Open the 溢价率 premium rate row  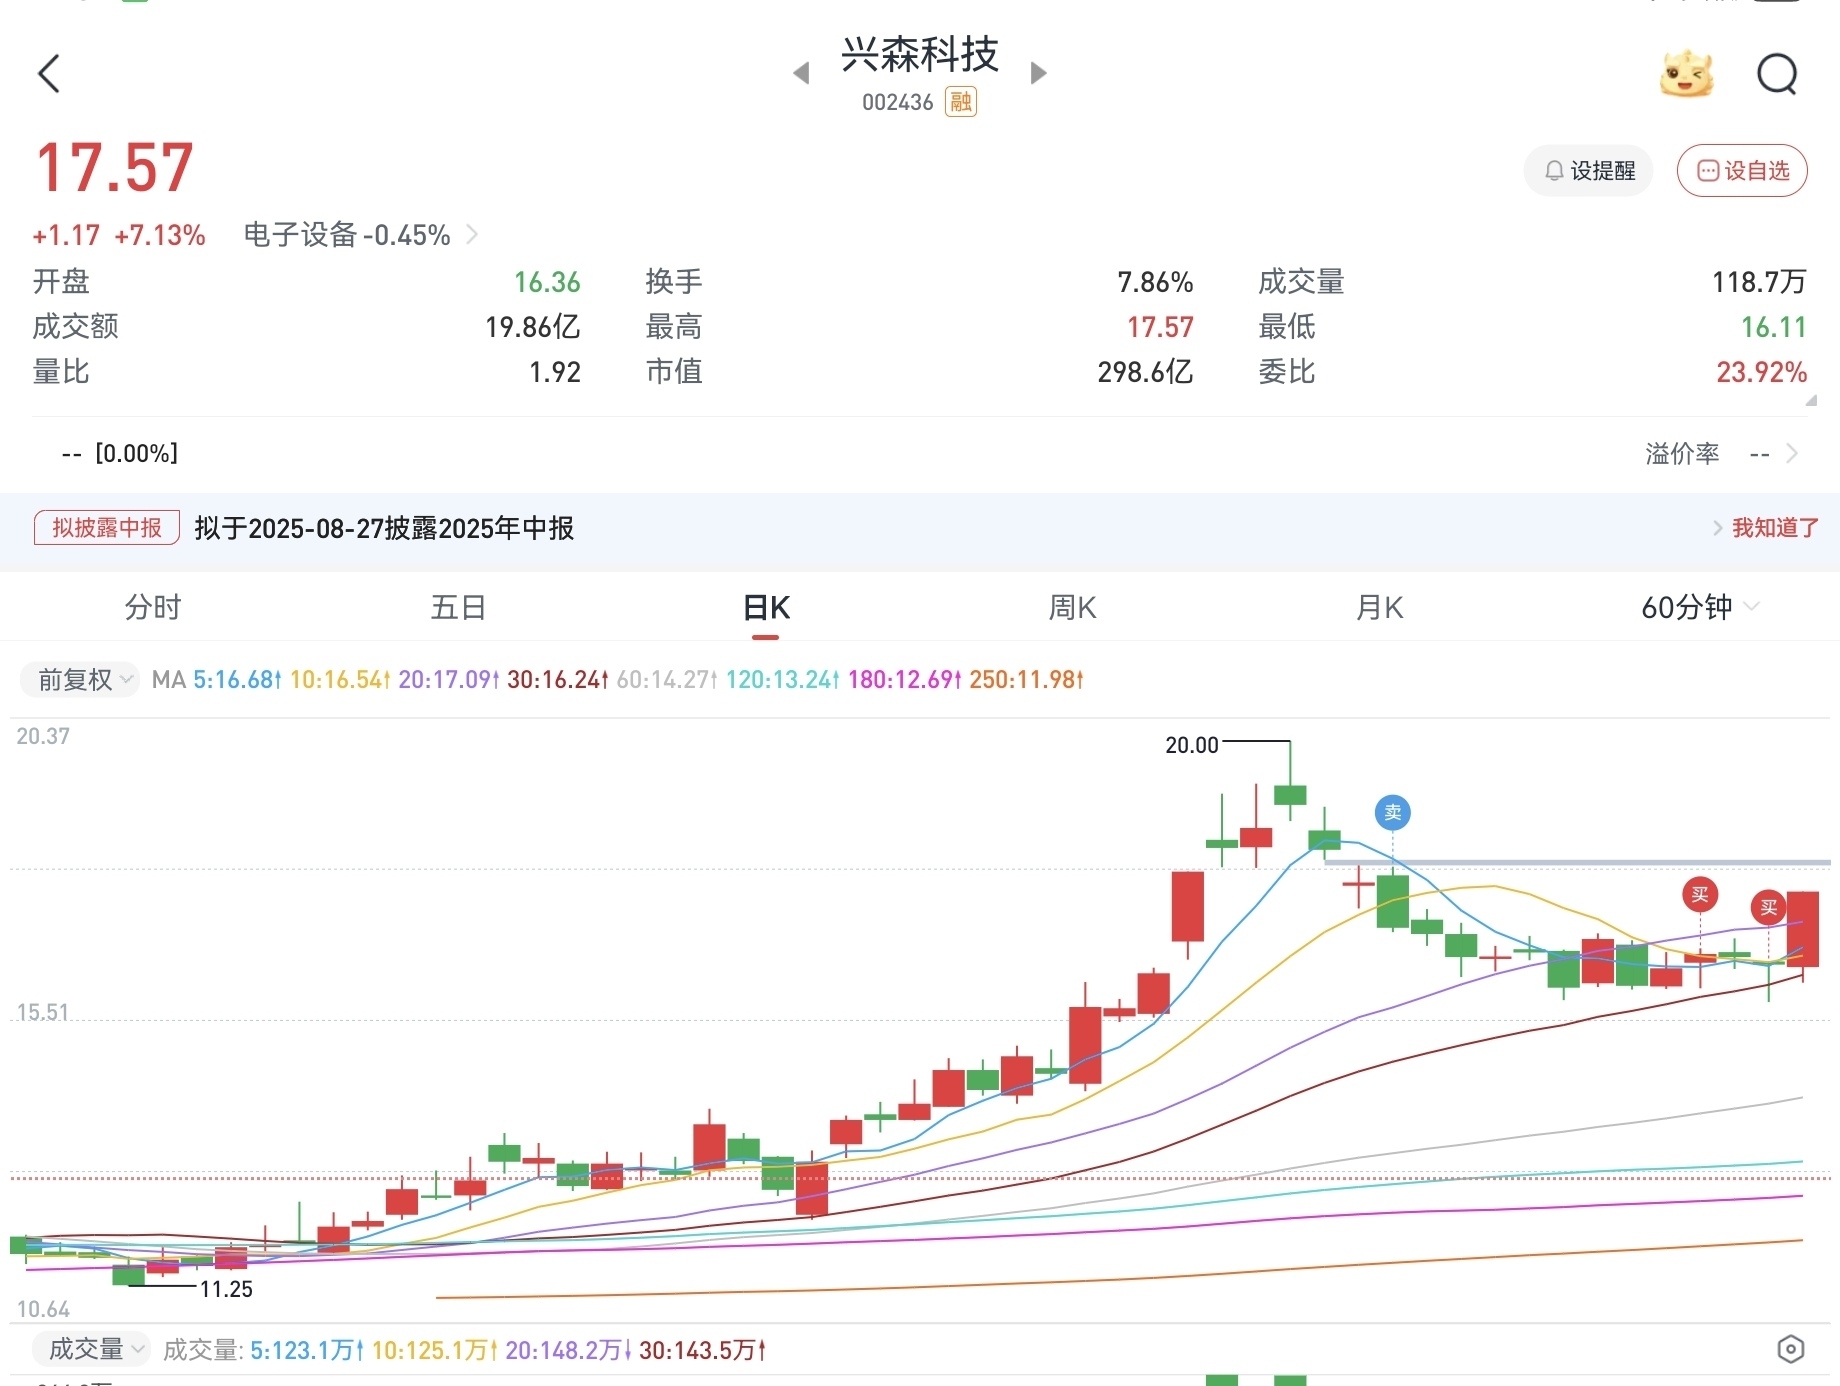click(x=1722, y=454)
